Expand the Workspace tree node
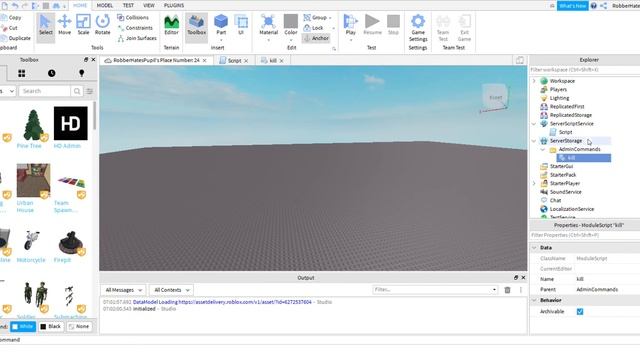Image resolution: width=640 pixels, height=360 pixels. (x=534, y=81)
